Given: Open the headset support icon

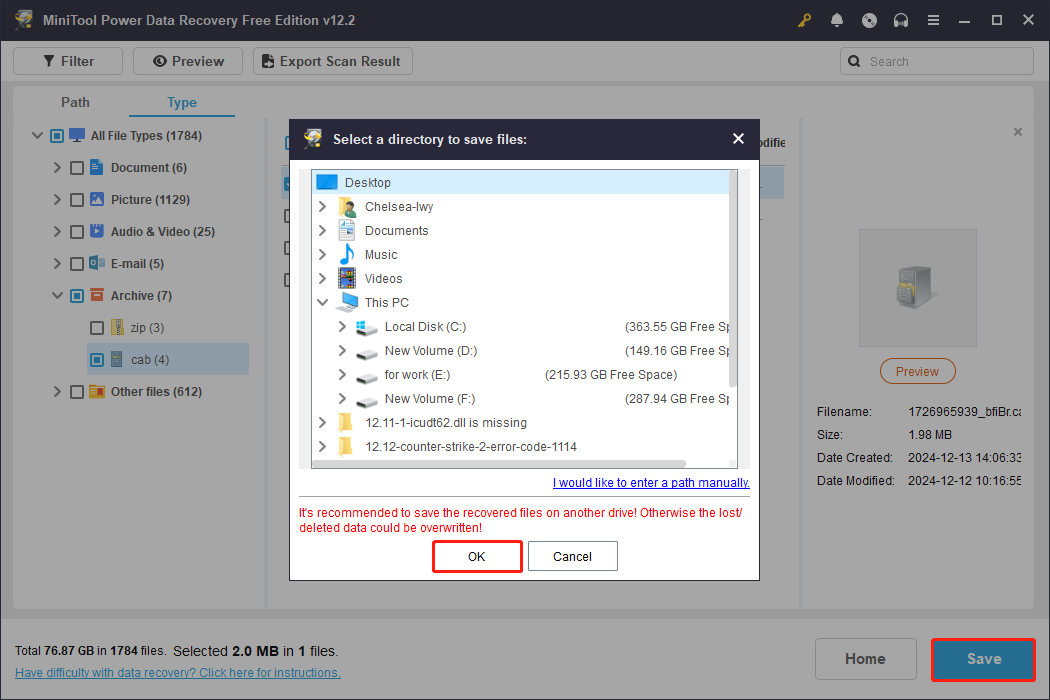Looking at the screenshot, I should click(x=901, y=20).
